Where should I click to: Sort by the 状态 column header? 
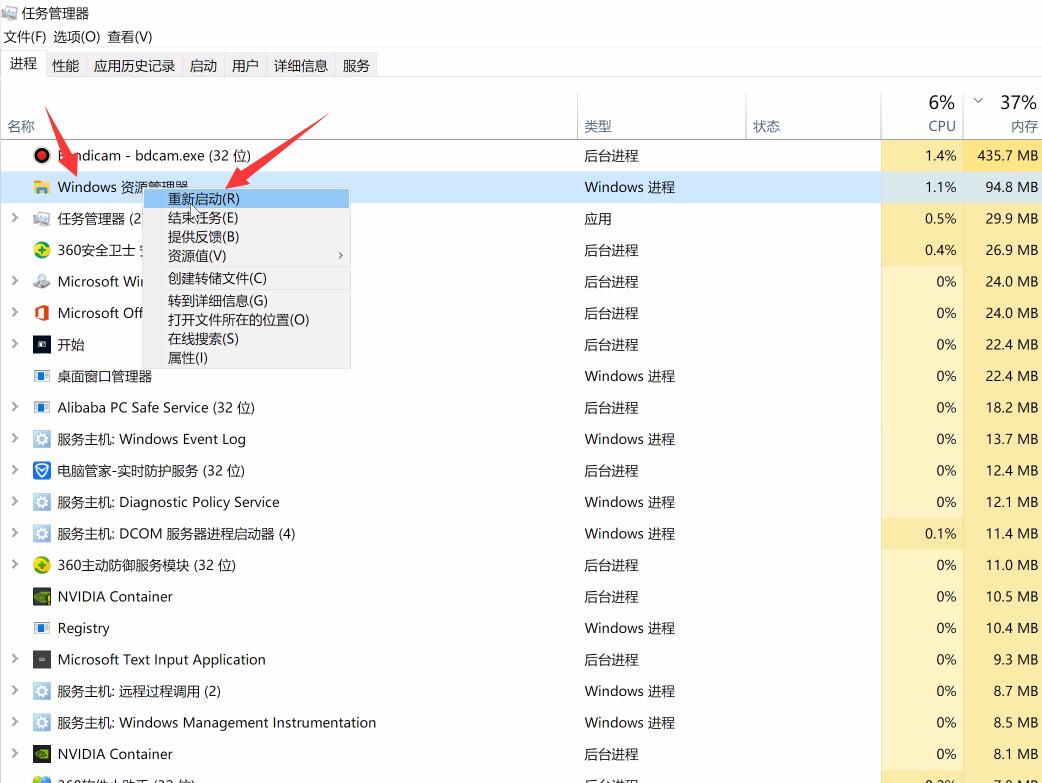pos(813,116)
